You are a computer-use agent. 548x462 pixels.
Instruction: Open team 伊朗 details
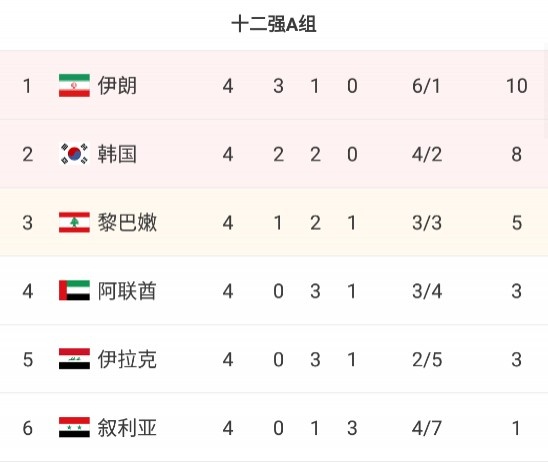click(x=117, y=85)
